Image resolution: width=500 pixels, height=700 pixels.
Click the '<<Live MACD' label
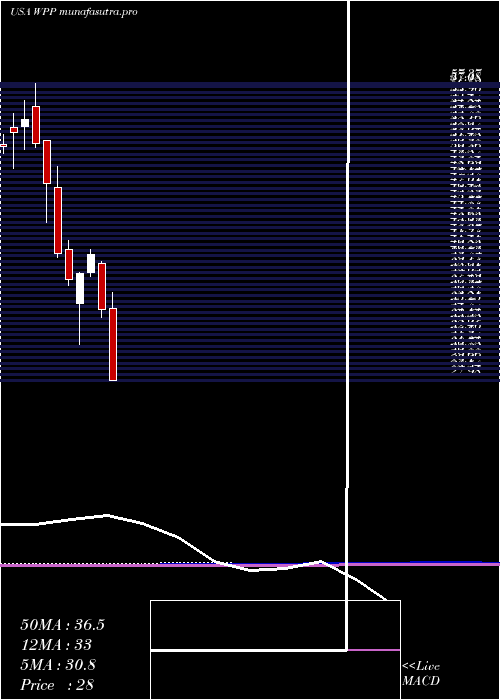click(421, 674)
